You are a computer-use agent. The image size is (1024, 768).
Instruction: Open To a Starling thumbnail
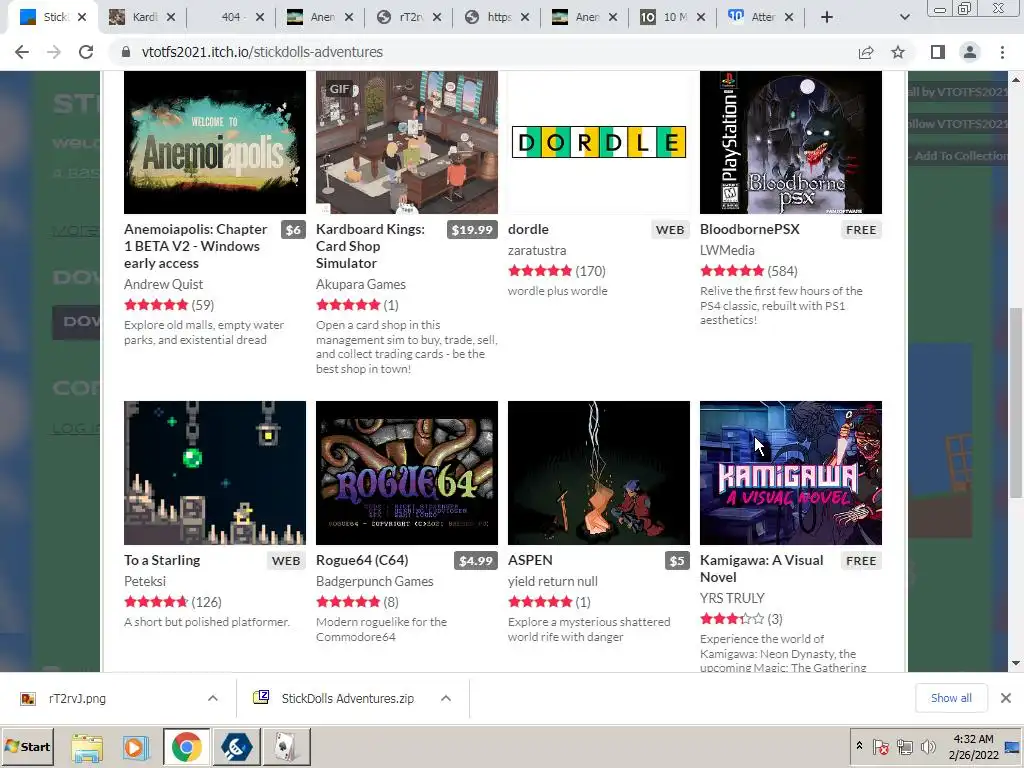215,473
